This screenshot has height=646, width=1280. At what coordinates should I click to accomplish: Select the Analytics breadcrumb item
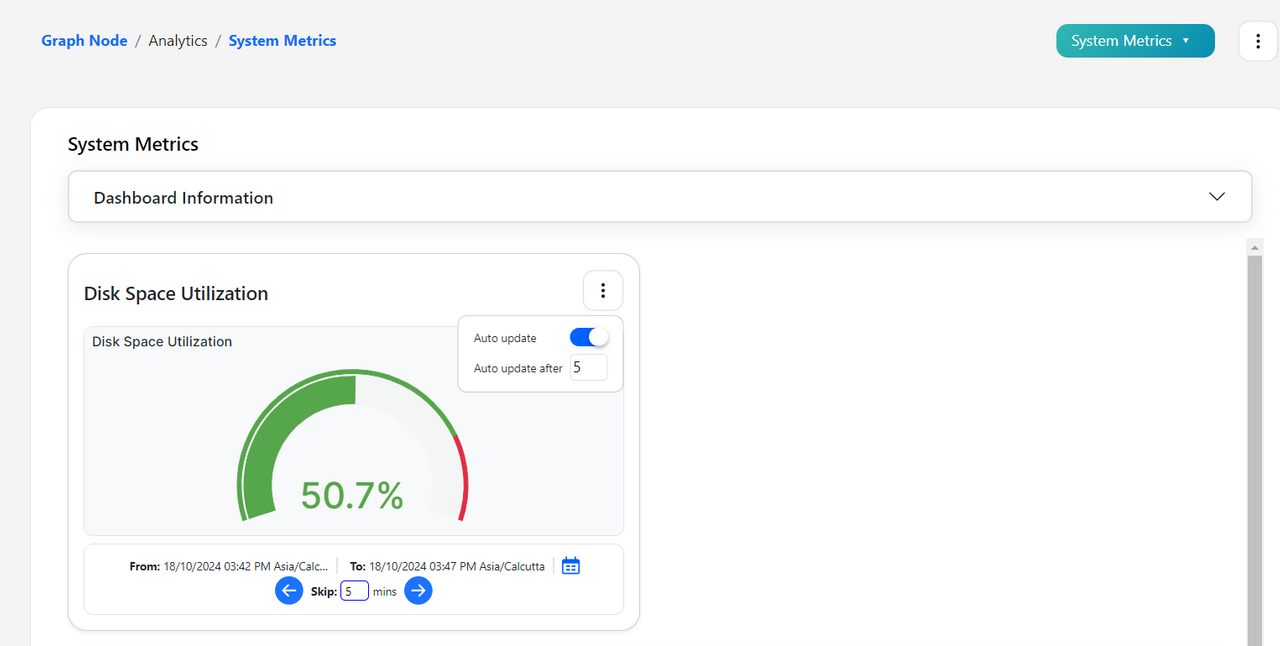tap(178, 41)
